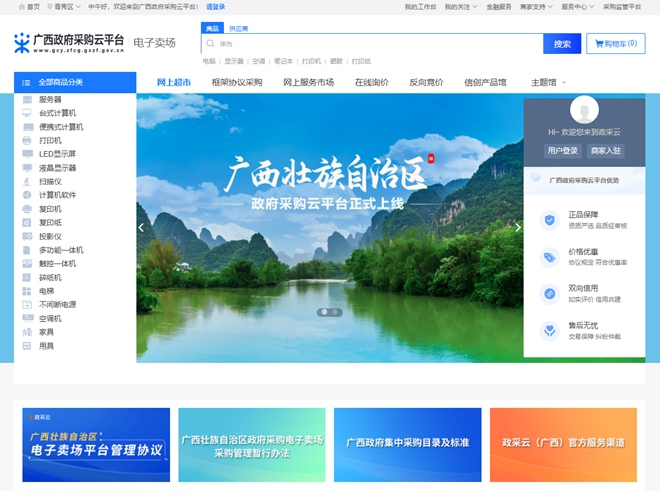Screen dimensions: 660x491
Task: Click the printer icon beside 打印机
Action: click(x=27, y=141)
